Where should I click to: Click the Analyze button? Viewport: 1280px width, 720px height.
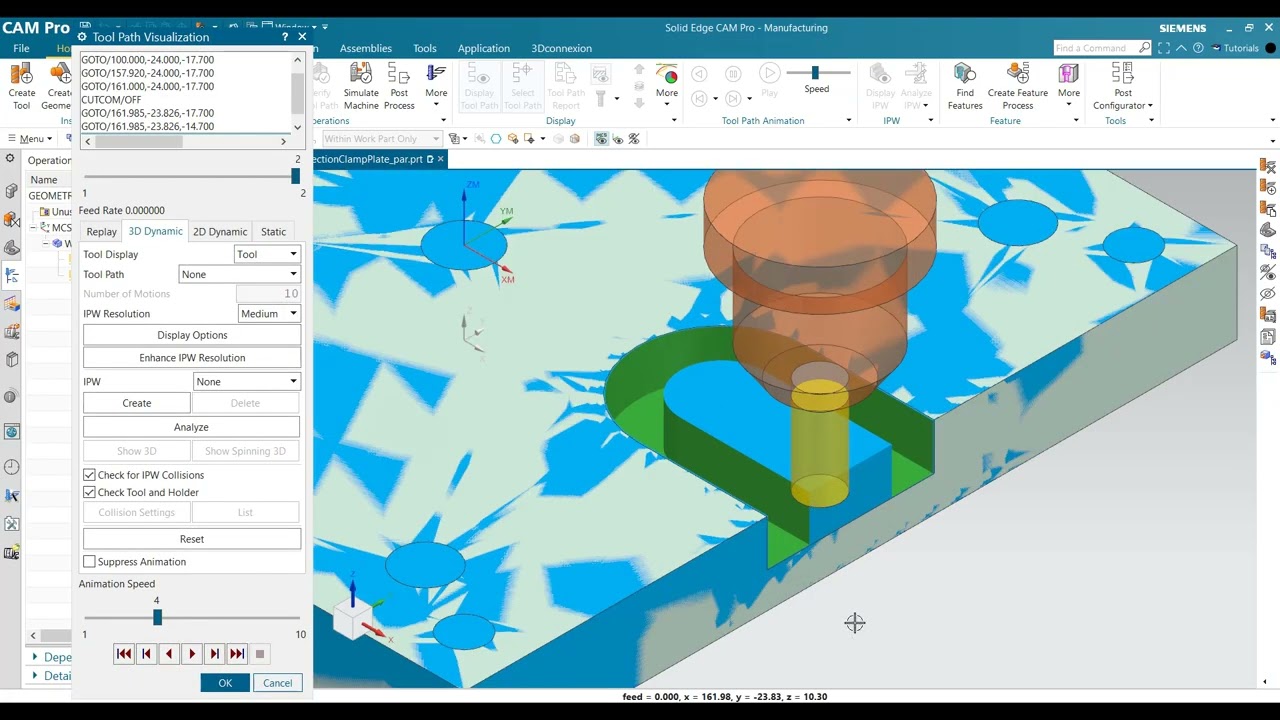pyautogui.click(x=192, y=427)
